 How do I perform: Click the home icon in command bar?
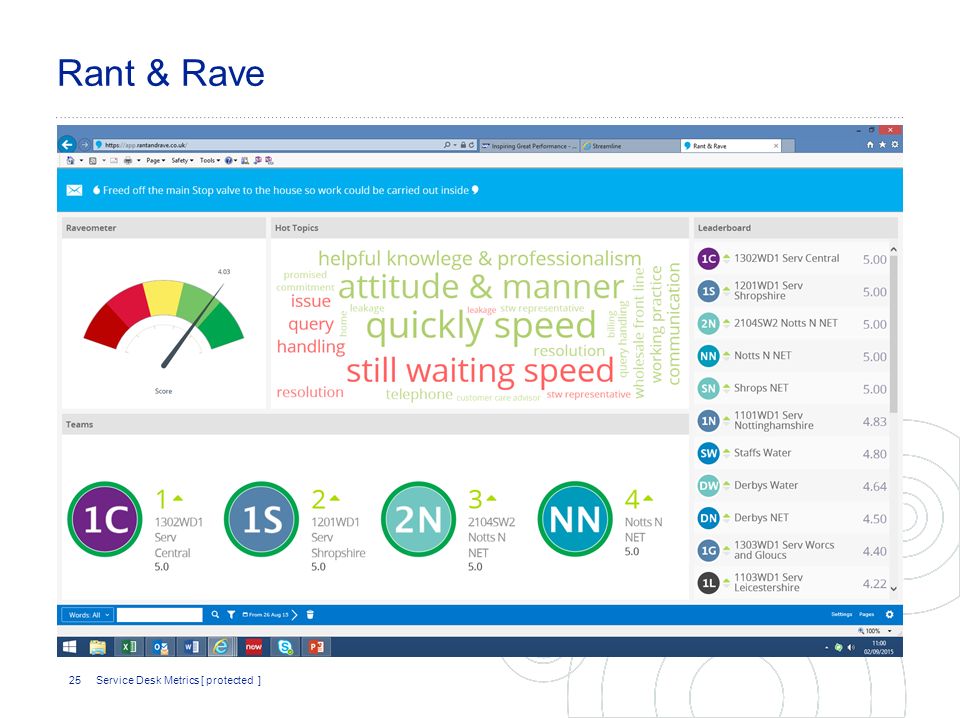click(x=70, y=160)
